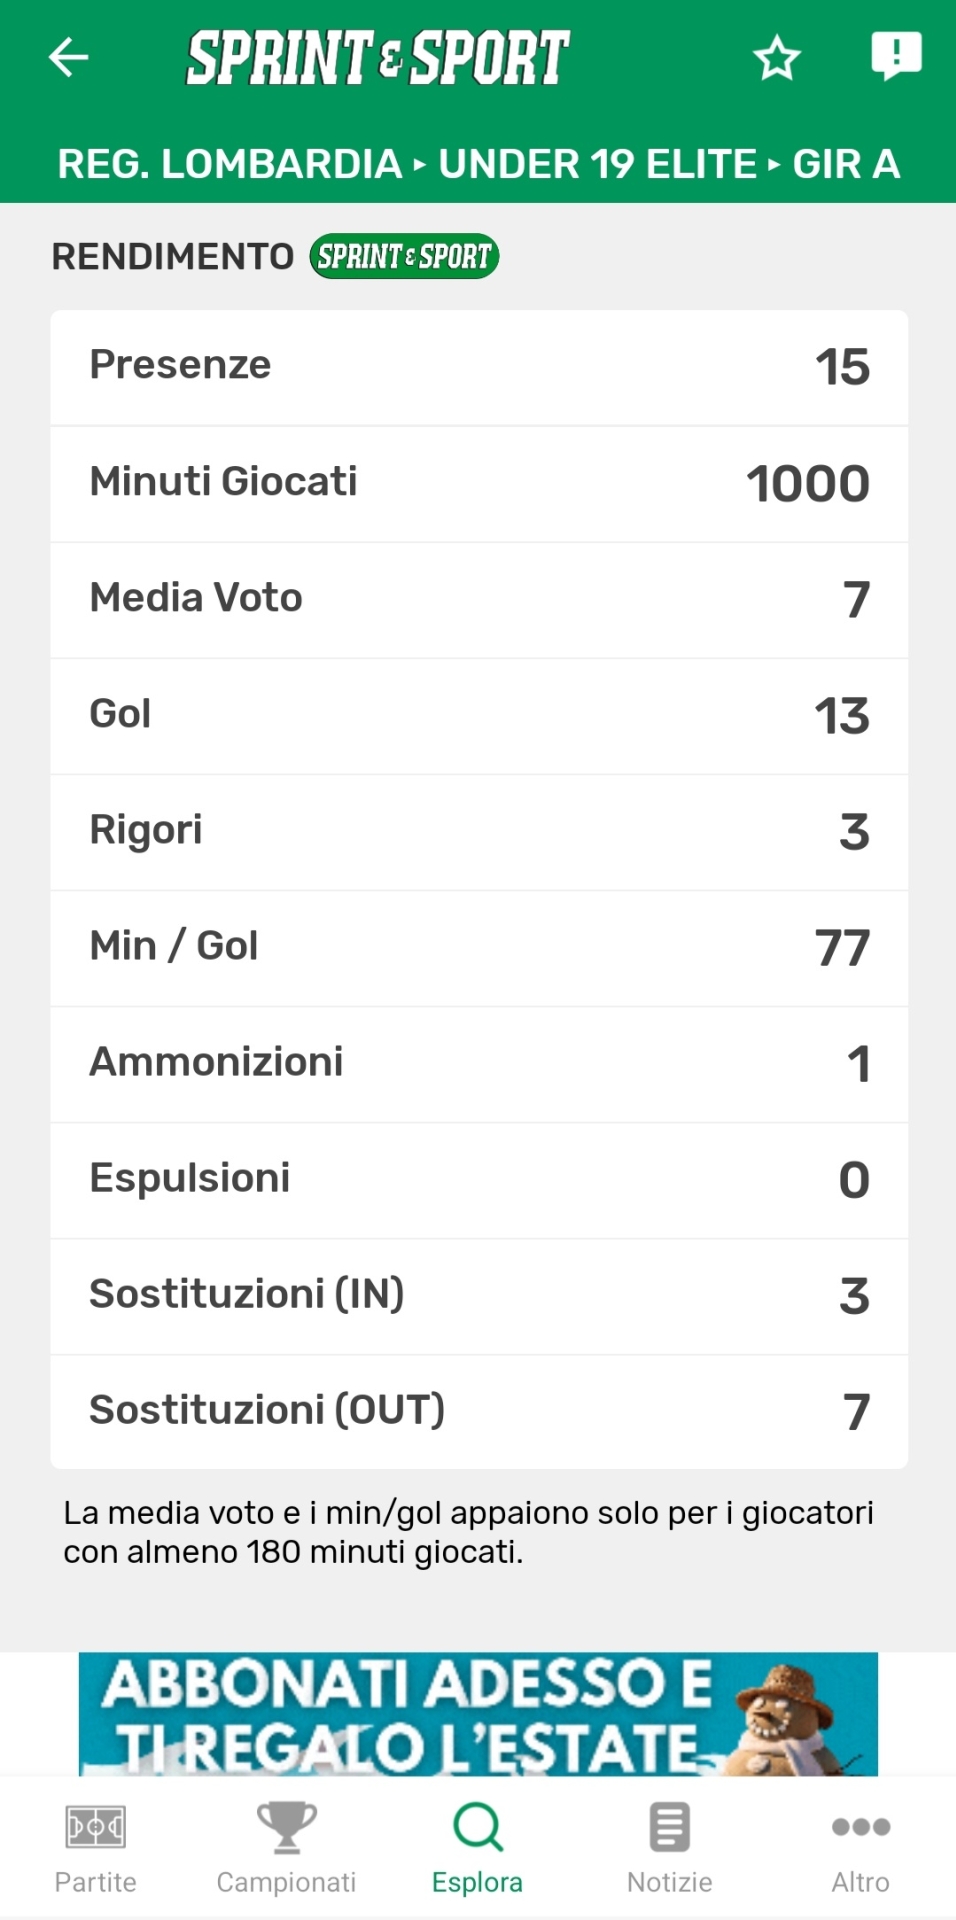
Task: Select the UNDER 19 ELITE breadcrumb
Action: [x=597, y=164]
